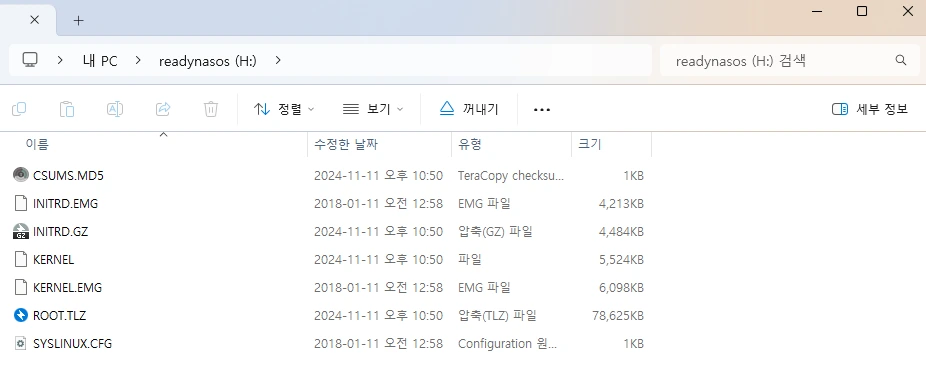Viewport: 926px width, 369px height.
Task: Click the Configuration type cell for SYSLINUX.CFG
Action: (507, 344)
